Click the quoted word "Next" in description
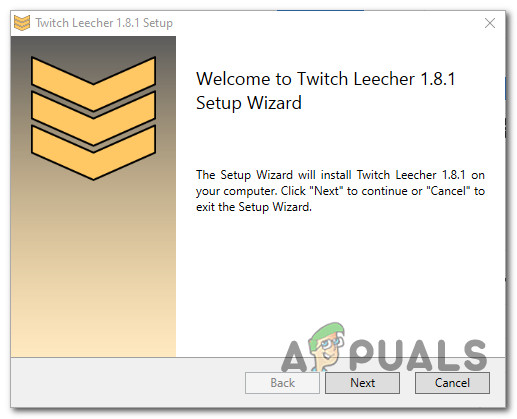517x419 pixels. [326, 191]
